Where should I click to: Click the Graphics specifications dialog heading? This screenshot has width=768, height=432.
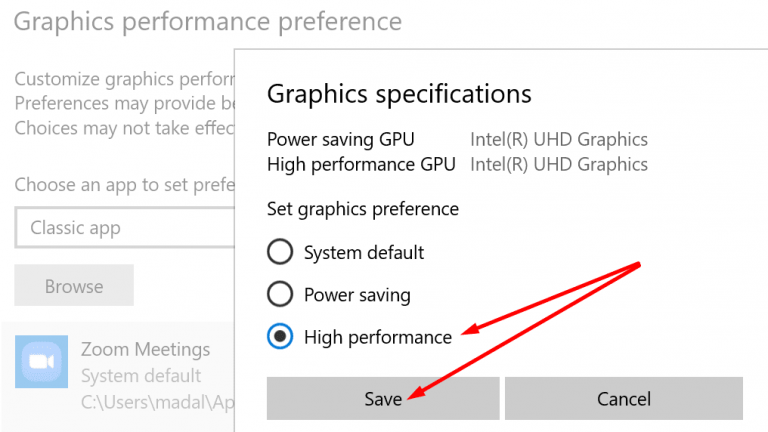[399, 95]
